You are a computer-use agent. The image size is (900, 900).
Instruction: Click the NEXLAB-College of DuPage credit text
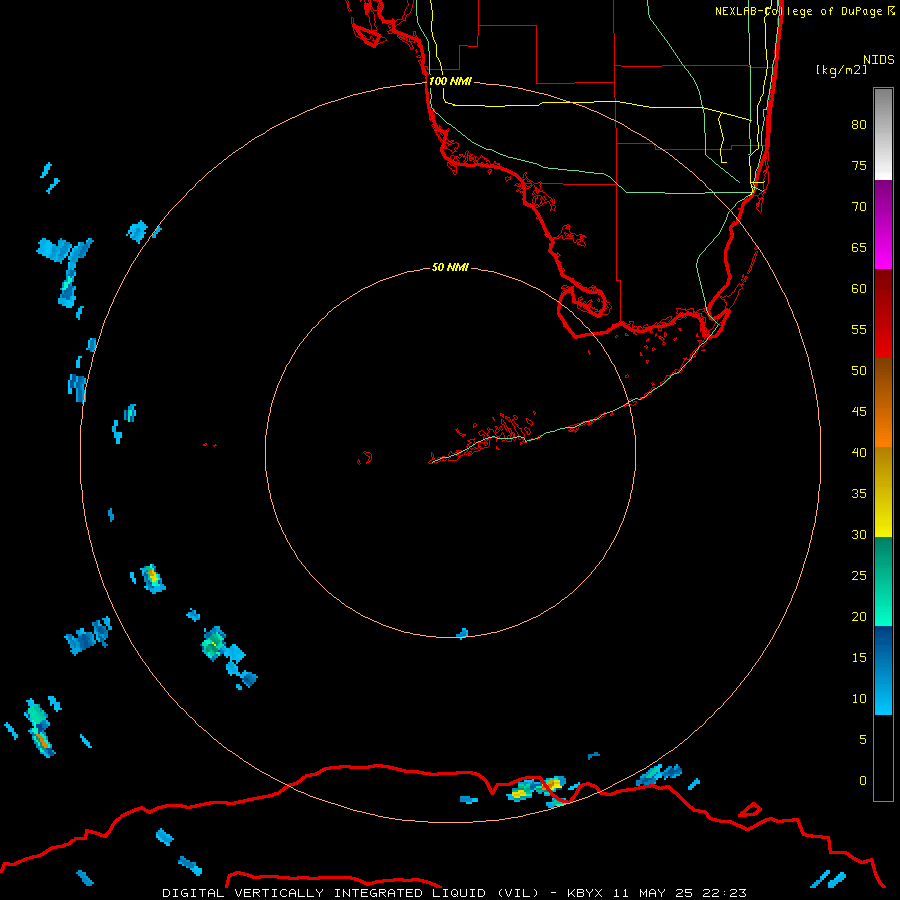click(798, 11)
